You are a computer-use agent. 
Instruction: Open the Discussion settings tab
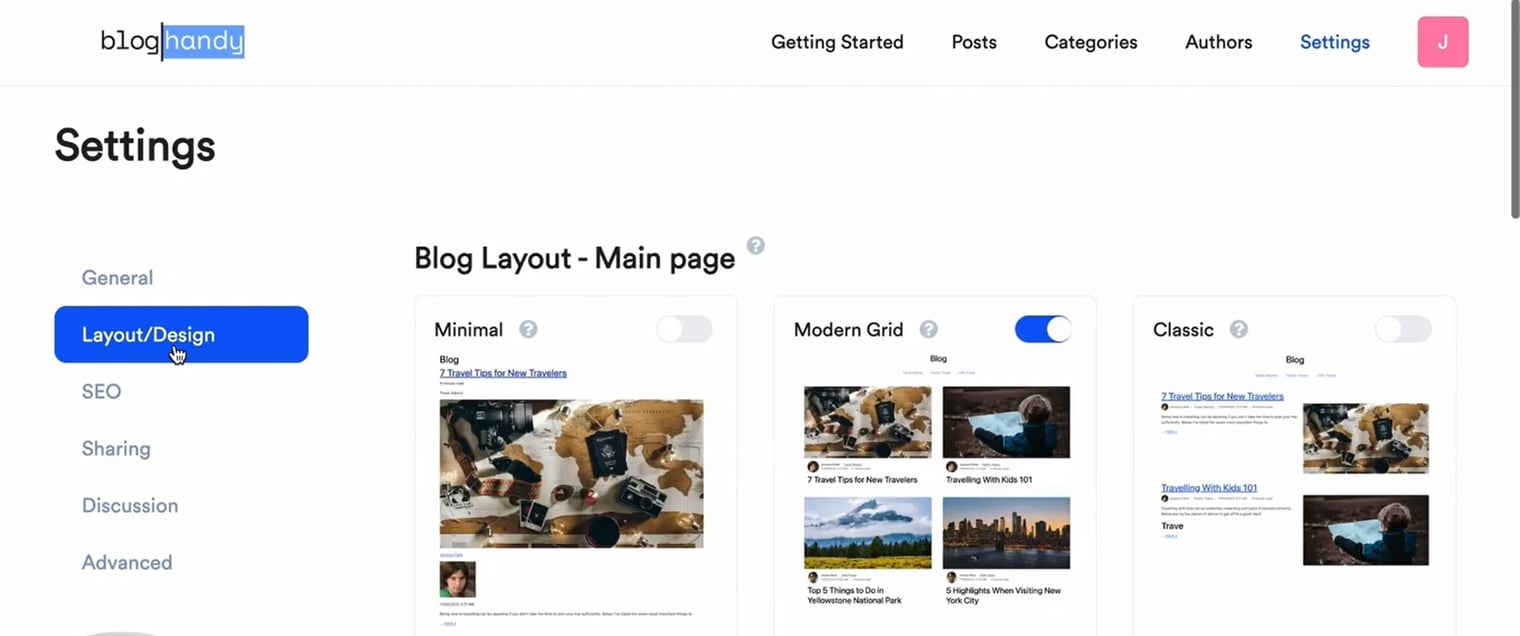pyautogui.click(x=130, y=505)
